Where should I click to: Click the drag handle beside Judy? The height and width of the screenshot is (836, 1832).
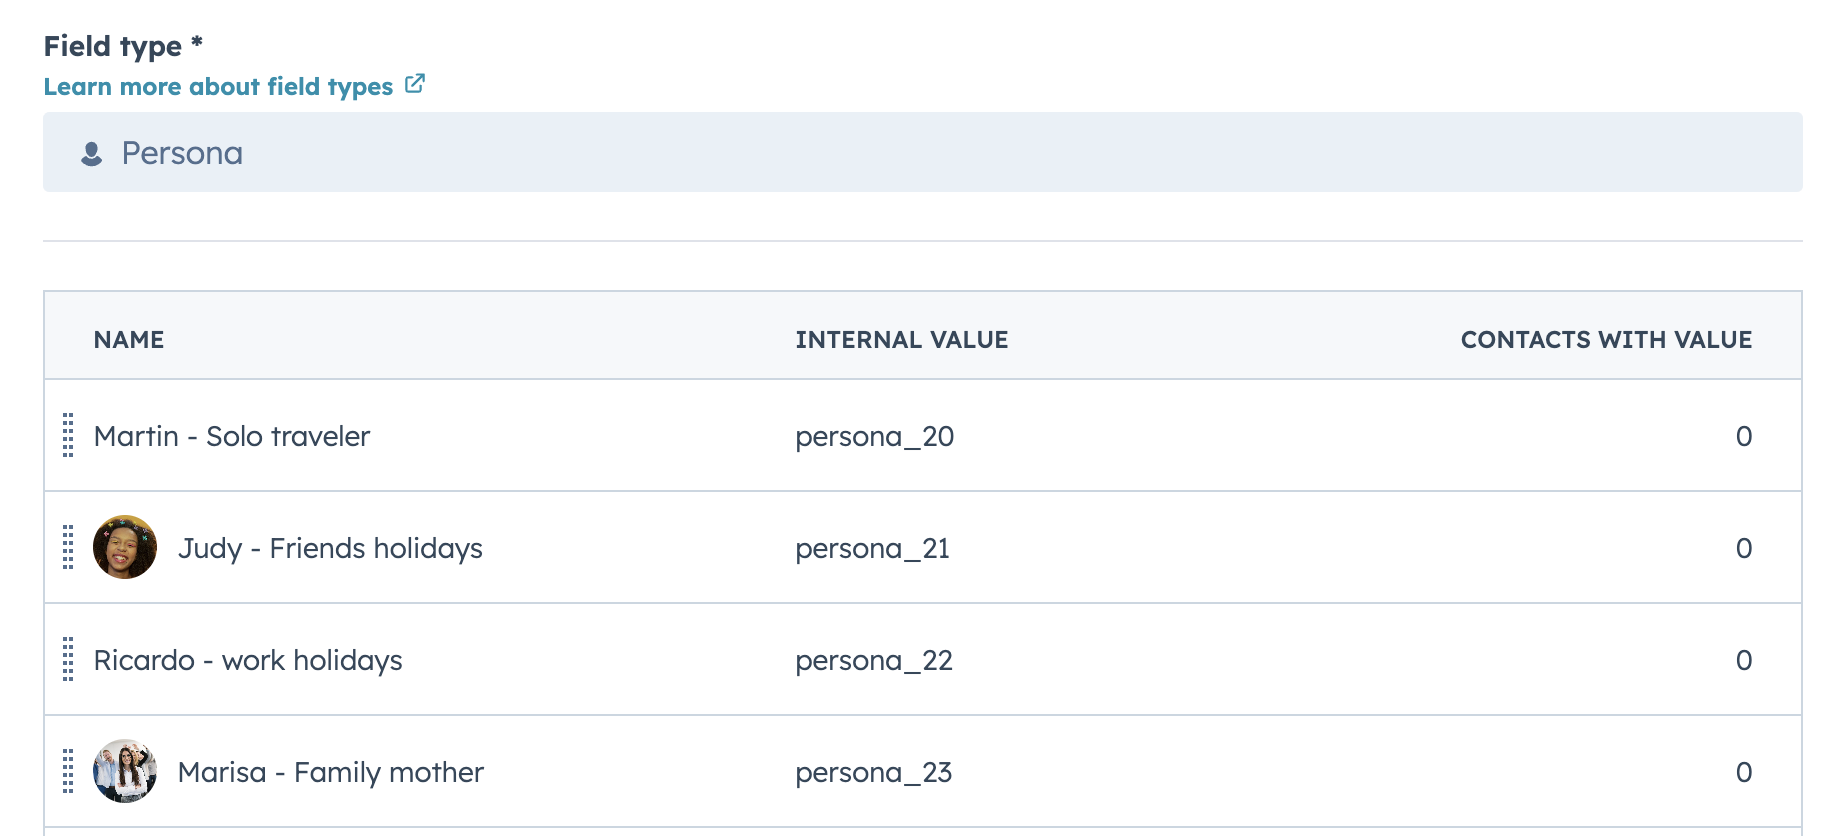(x=68, y=547)
